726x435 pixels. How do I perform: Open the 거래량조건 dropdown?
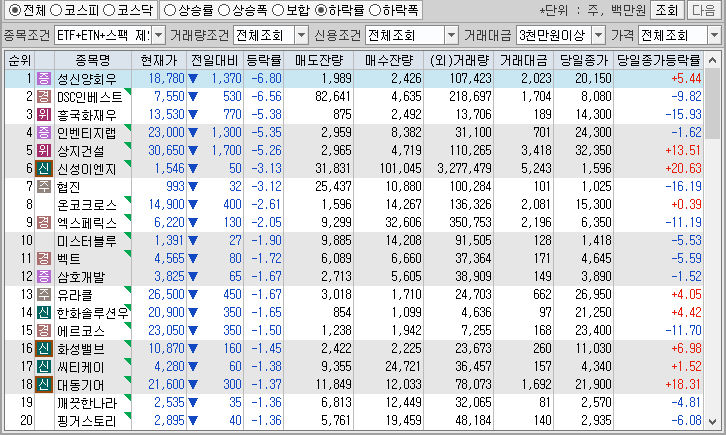pos(301,35)
